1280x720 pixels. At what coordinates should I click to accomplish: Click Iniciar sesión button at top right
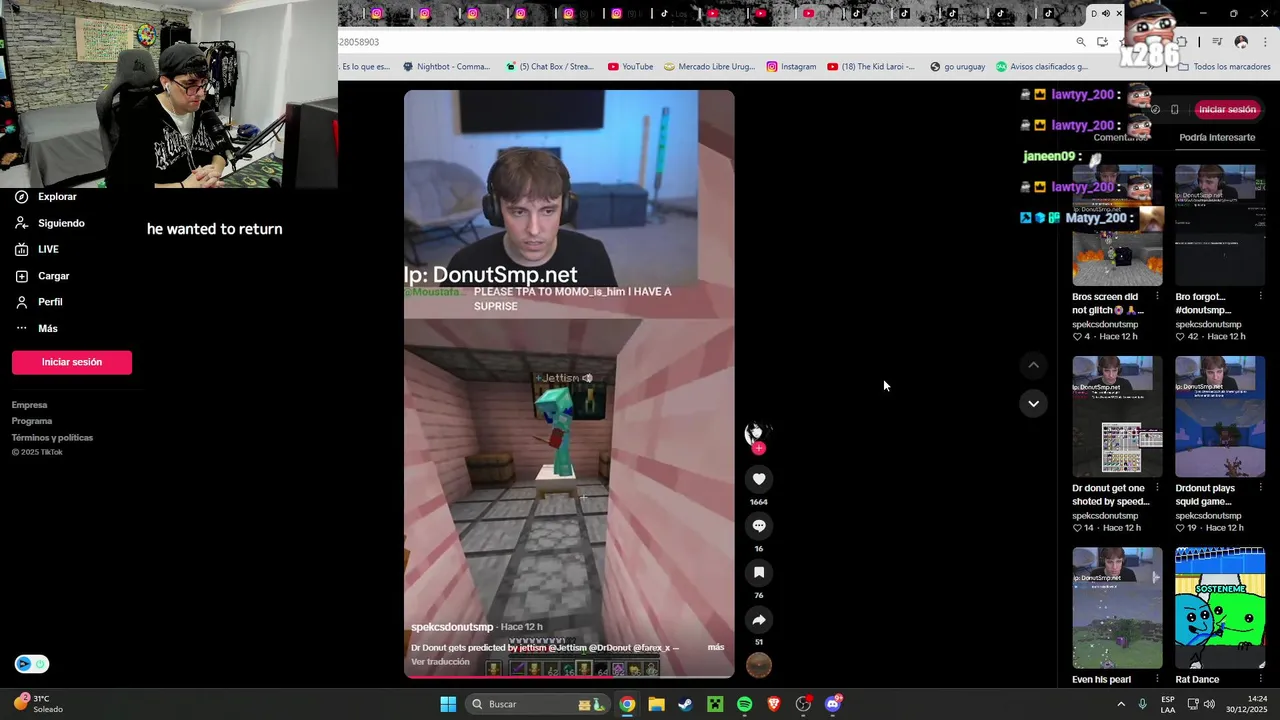coord(1227,109)
